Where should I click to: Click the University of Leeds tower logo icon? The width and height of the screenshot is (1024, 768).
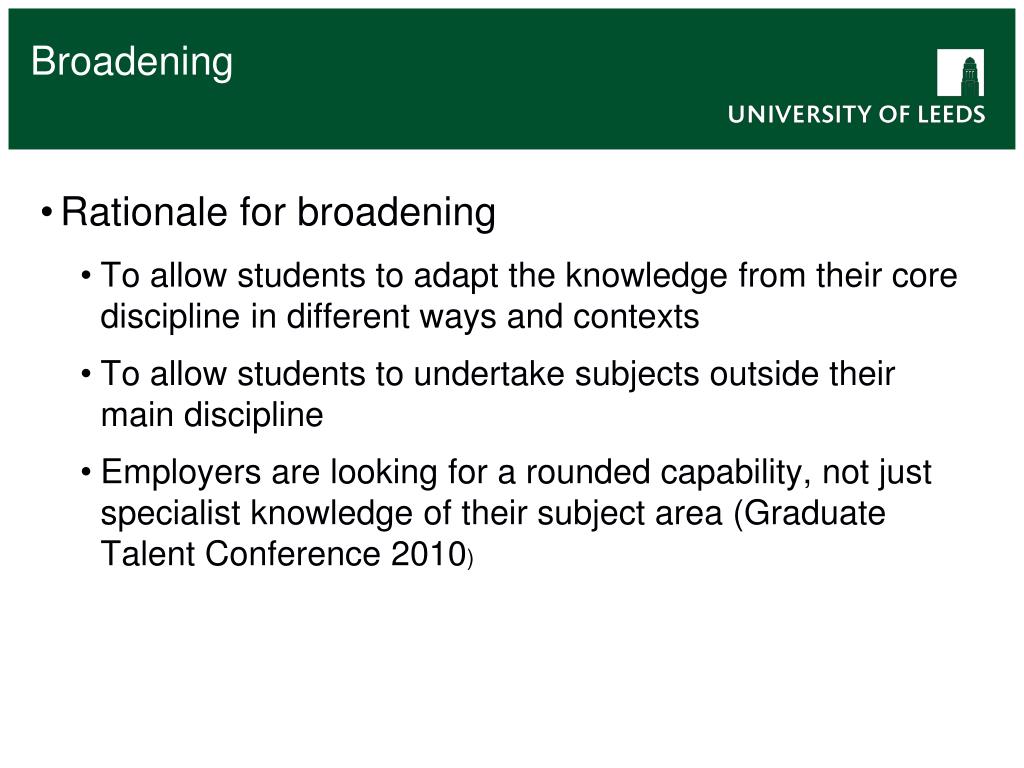pos(960,72)
